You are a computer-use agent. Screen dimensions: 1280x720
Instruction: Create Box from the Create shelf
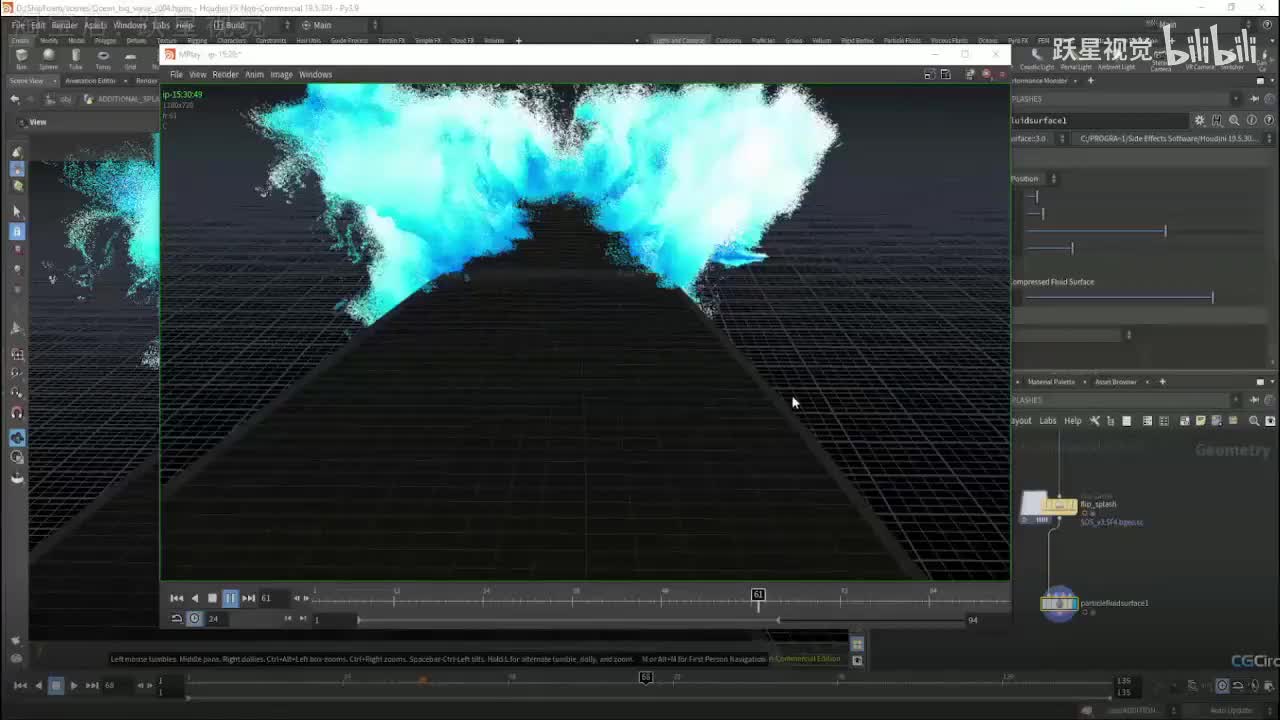pos(22,59)
